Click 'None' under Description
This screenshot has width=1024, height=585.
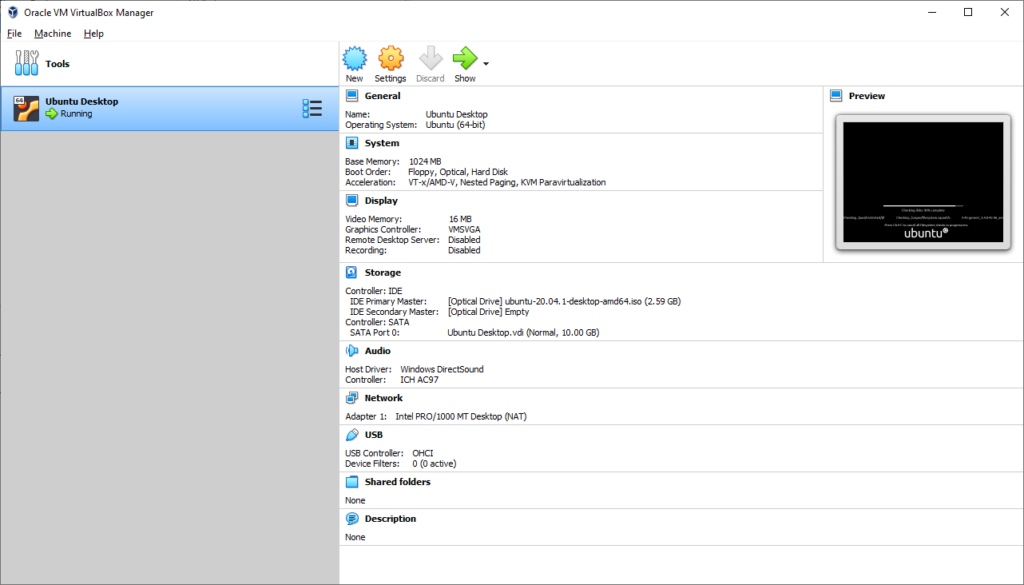[x=355, y=537]
